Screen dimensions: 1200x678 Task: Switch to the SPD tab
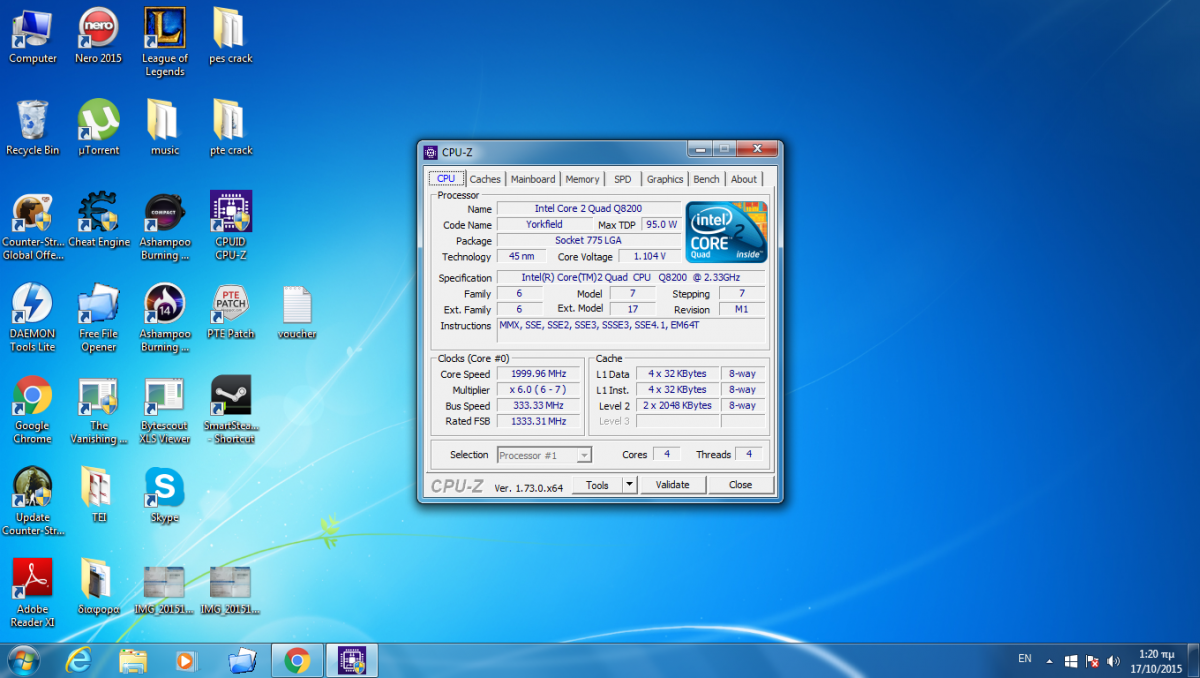[623, 179]
